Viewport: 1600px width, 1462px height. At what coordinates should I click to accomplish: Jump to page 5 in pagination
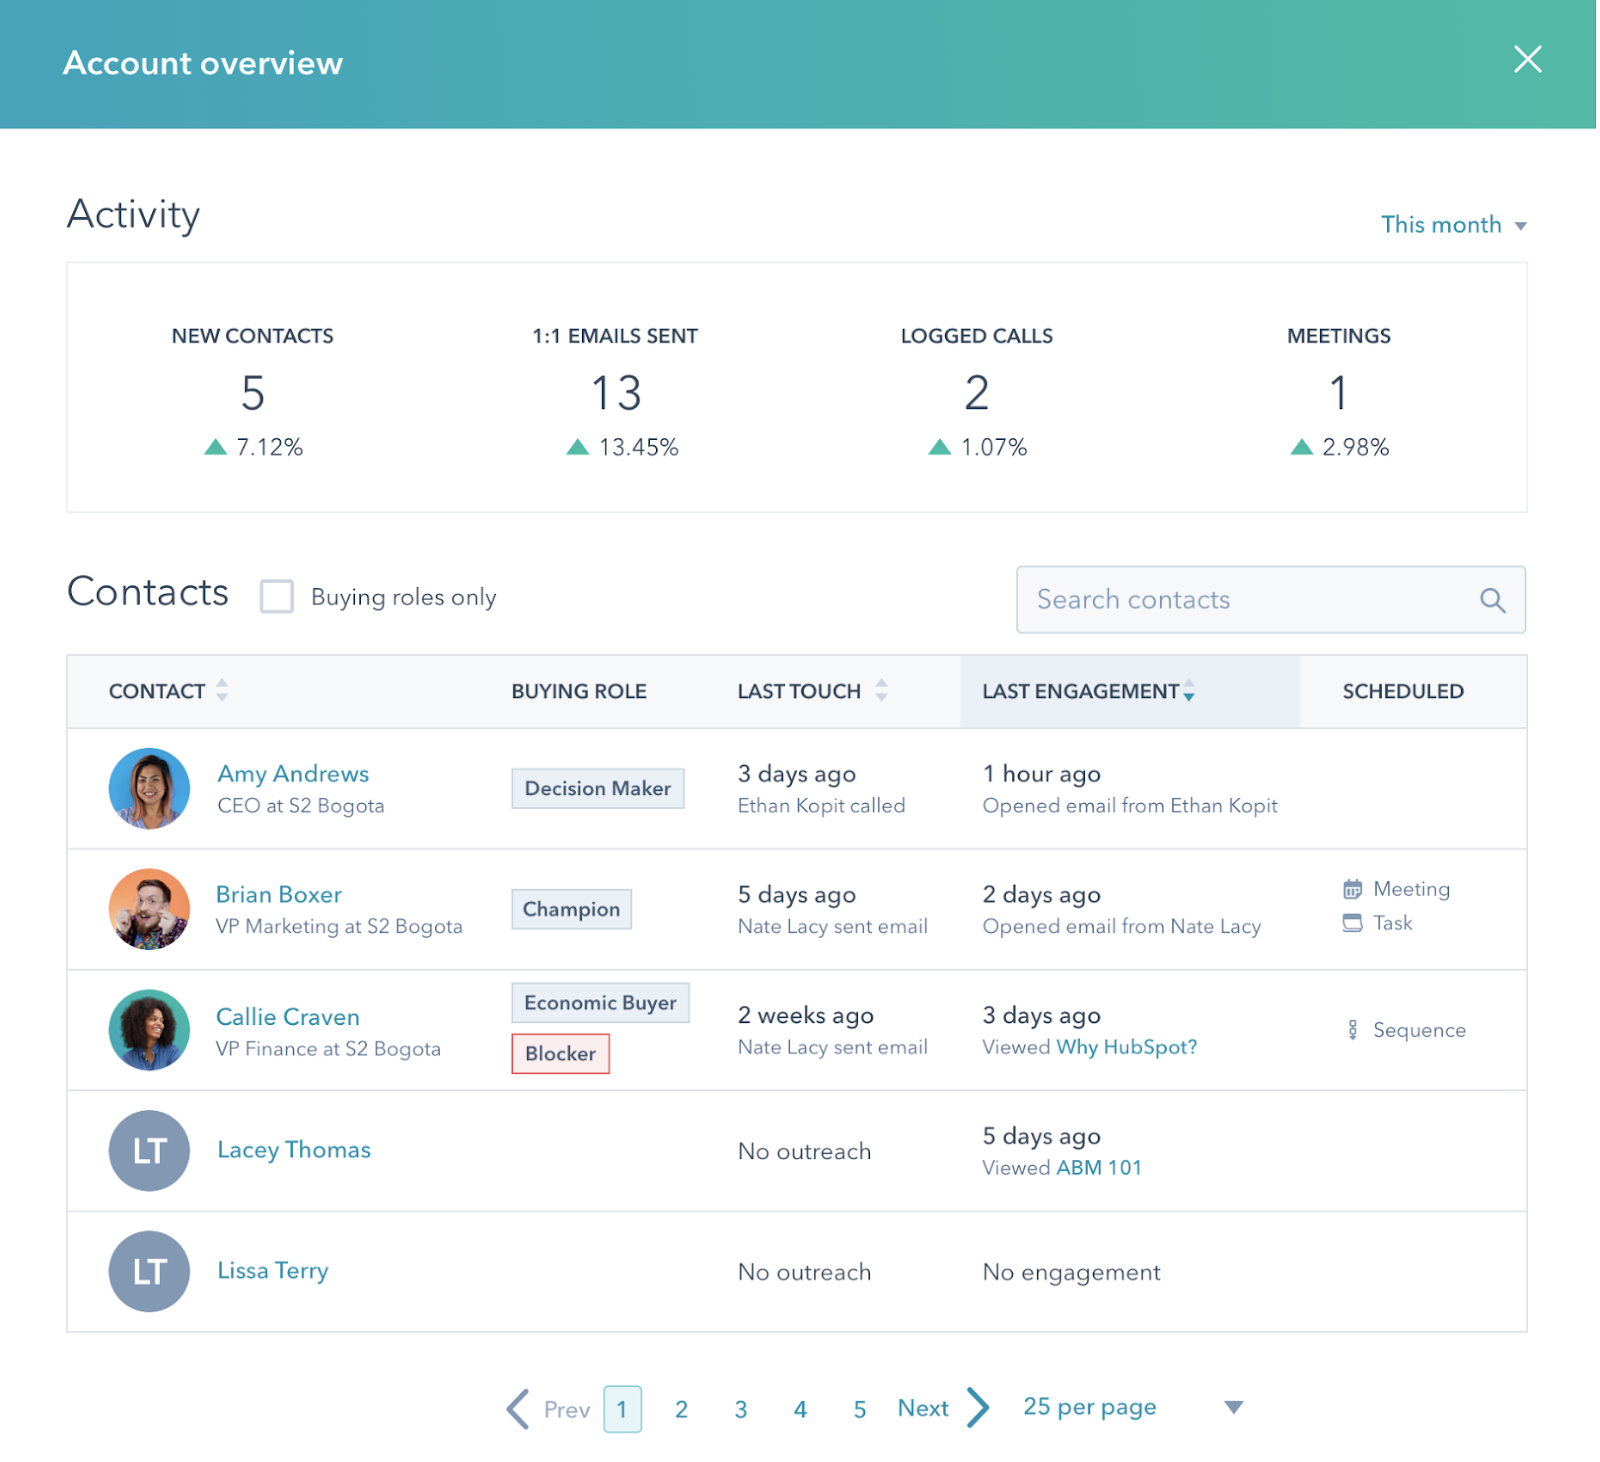coord(859,1410)
